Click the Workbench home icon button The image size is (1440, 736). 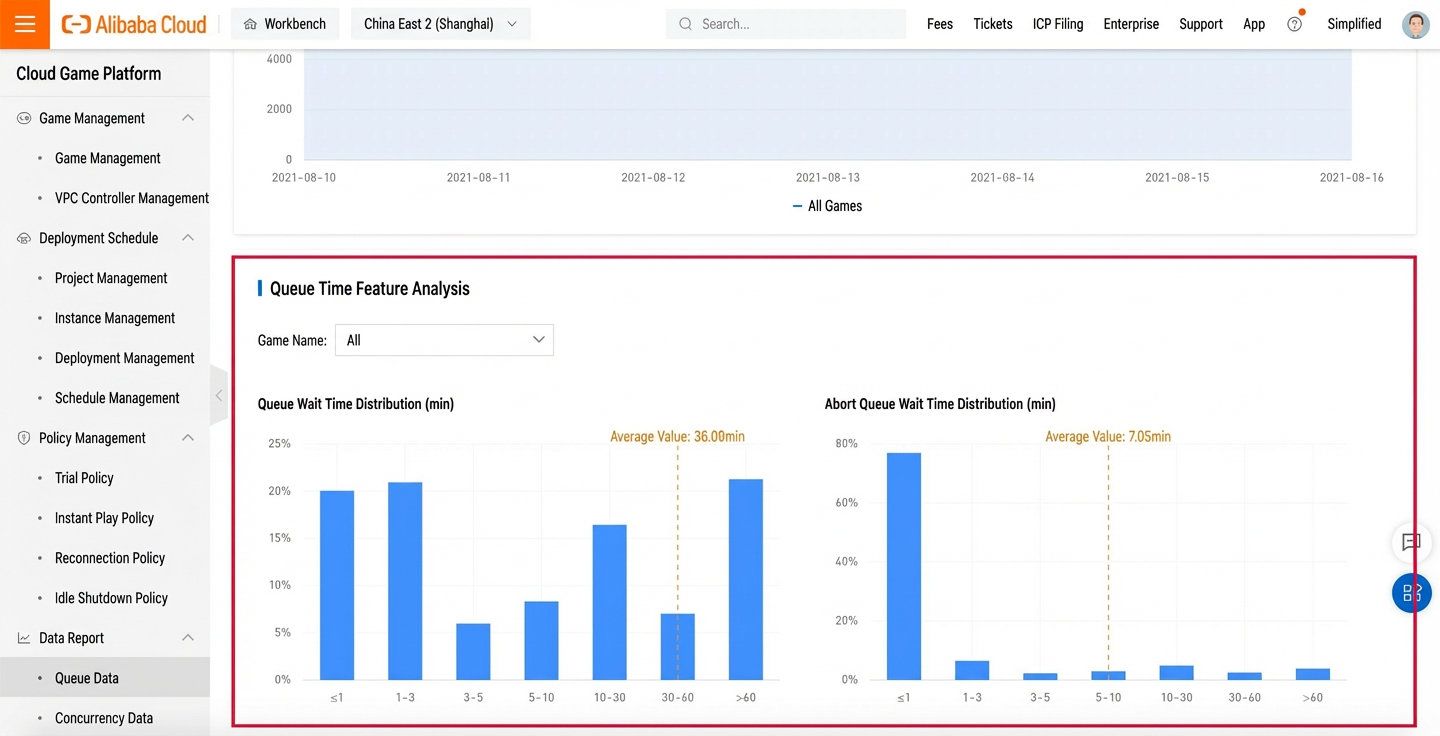(x=285, y=24)
